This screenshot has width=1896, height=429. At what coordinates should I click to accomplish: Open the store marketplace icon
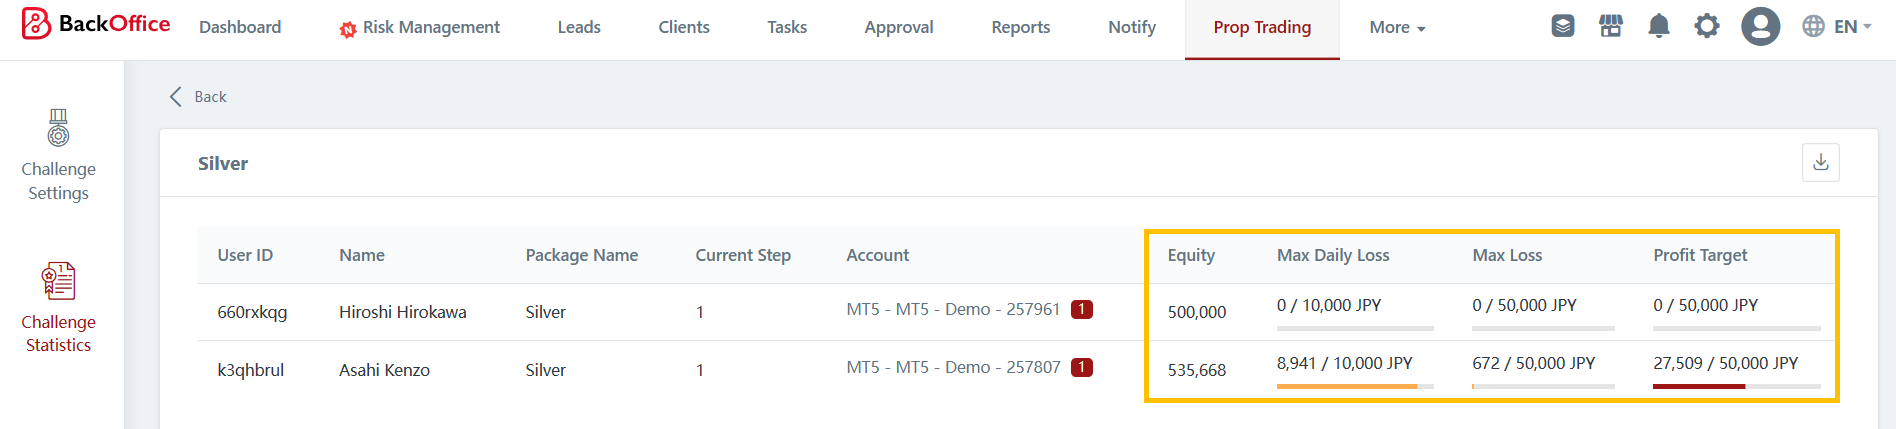click(x=1610, y=26)
